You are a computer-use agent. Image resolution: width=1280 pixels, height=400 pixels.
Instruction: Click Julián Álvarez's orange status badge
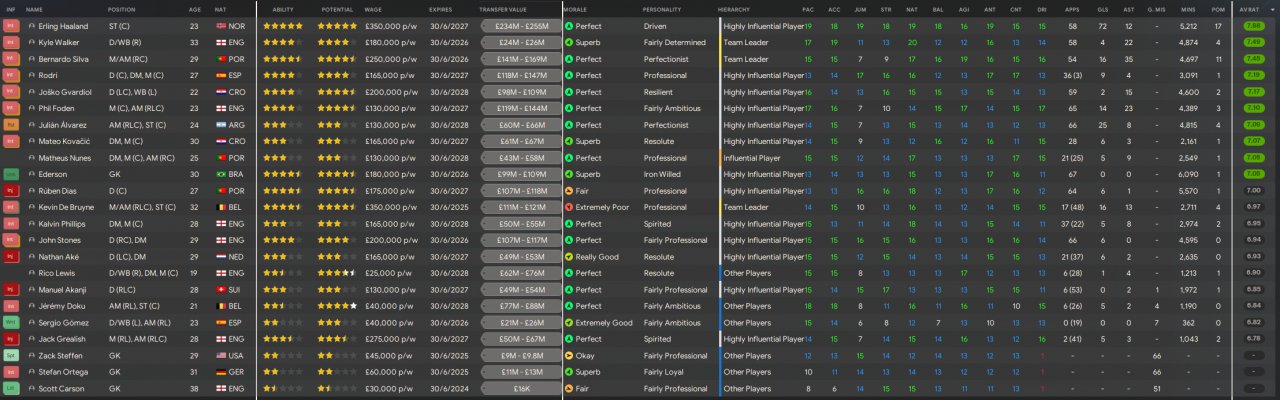(11, 125)
